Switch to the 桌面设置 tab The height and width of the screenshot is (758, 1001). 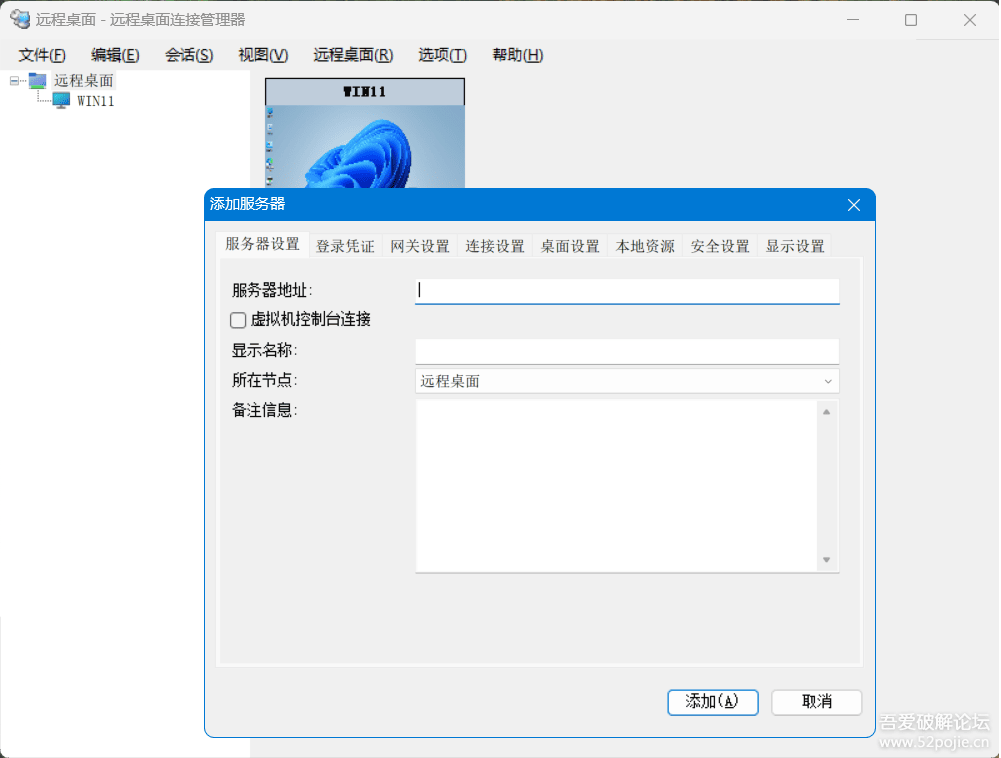[569, 244]
